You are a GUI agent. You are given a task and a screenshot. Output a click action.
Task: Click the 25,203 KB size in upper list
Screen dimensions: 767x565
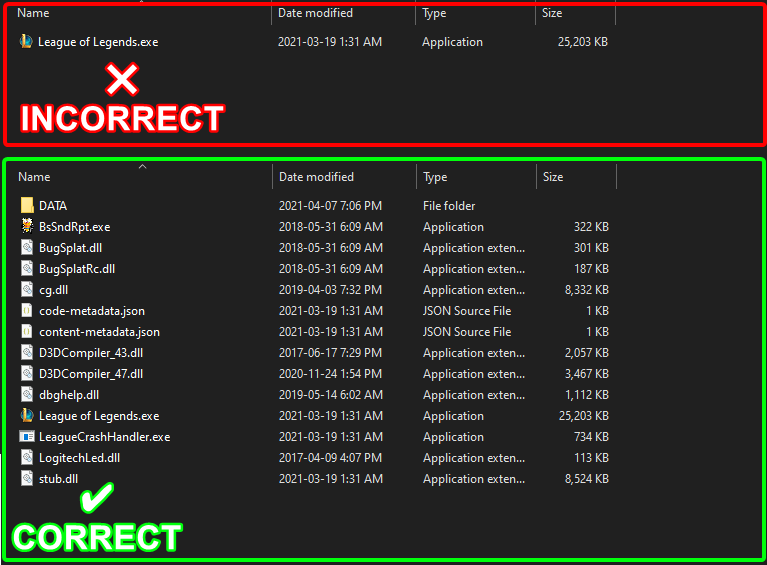coord(583,42)
